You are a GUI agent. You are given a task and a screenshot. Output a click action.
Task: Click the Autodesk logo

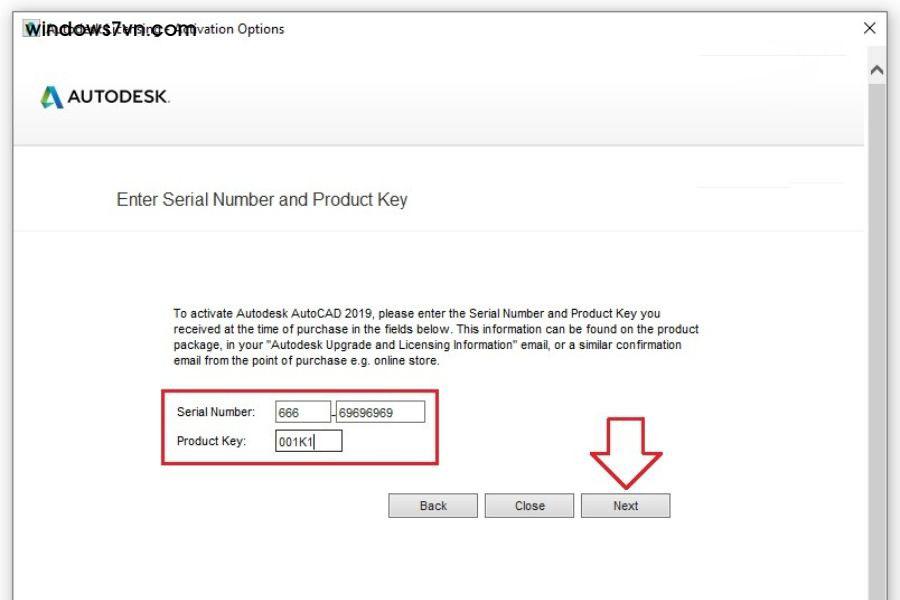[107, 98]
